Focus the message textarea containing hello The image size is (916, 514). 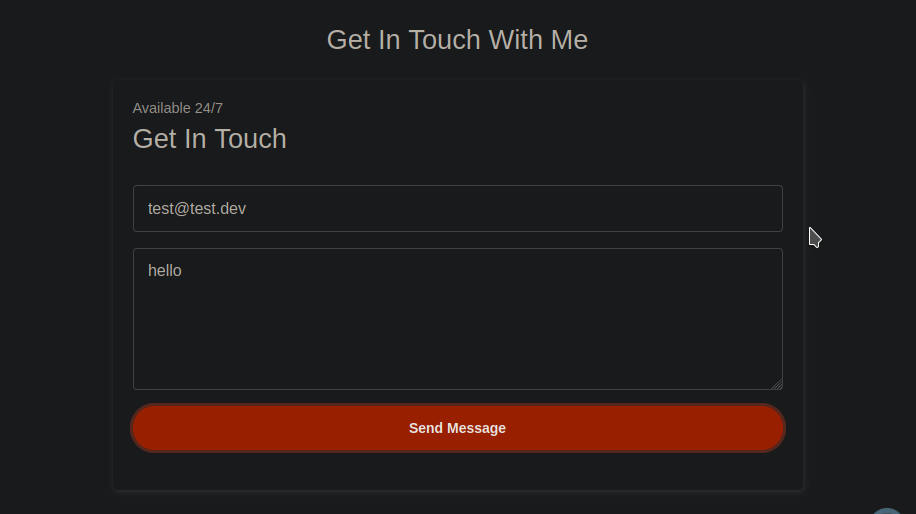click(x=457, y=319)
